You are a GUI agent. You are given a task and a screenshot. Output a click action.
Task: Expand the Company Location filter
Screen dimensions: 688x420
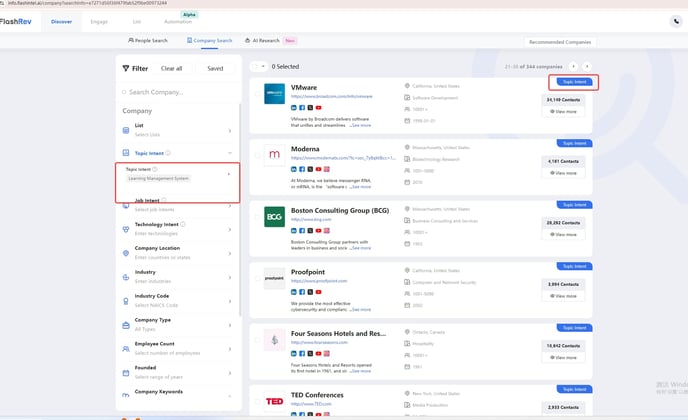point(229,254)
